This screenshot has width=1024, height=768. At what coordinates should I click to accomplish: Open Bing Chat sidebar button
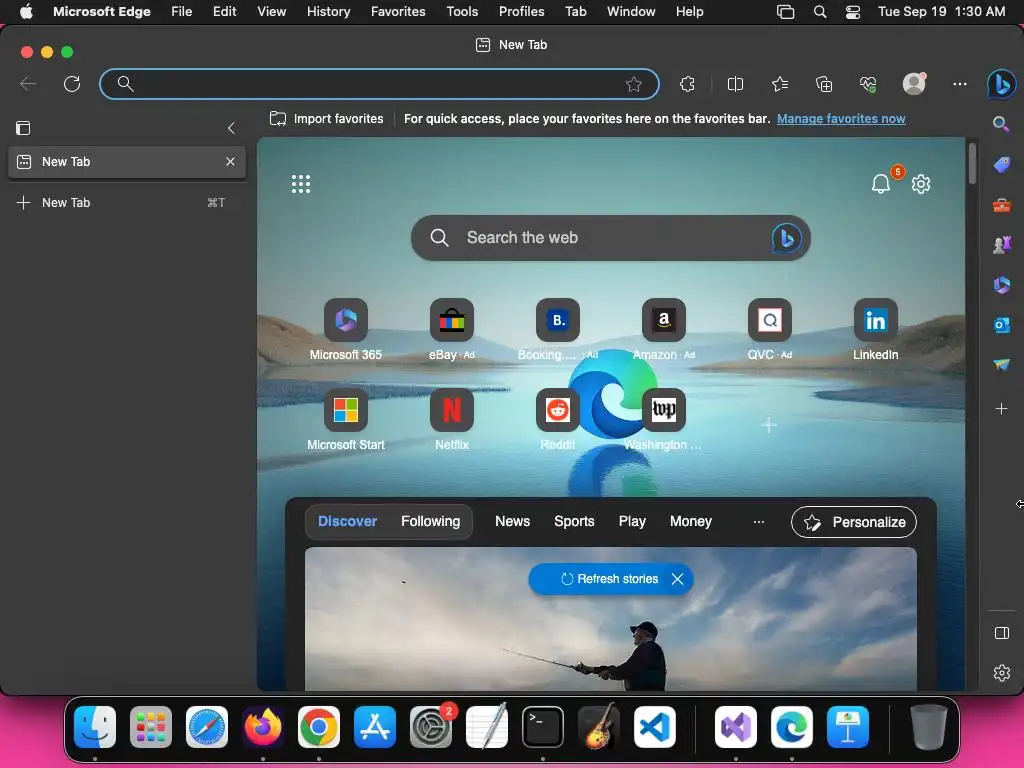(x=1002, y=84)
